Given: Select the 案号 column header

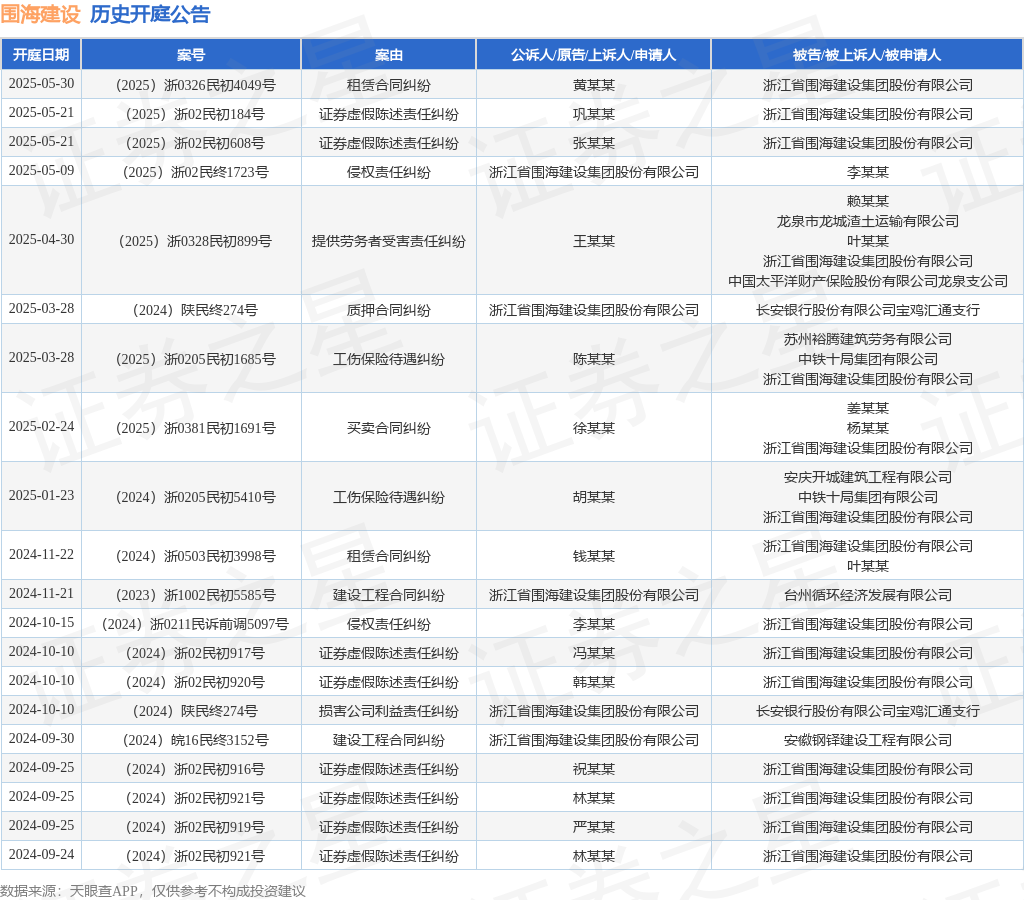Looking at the screenshot, I should [x=191, y=55].
